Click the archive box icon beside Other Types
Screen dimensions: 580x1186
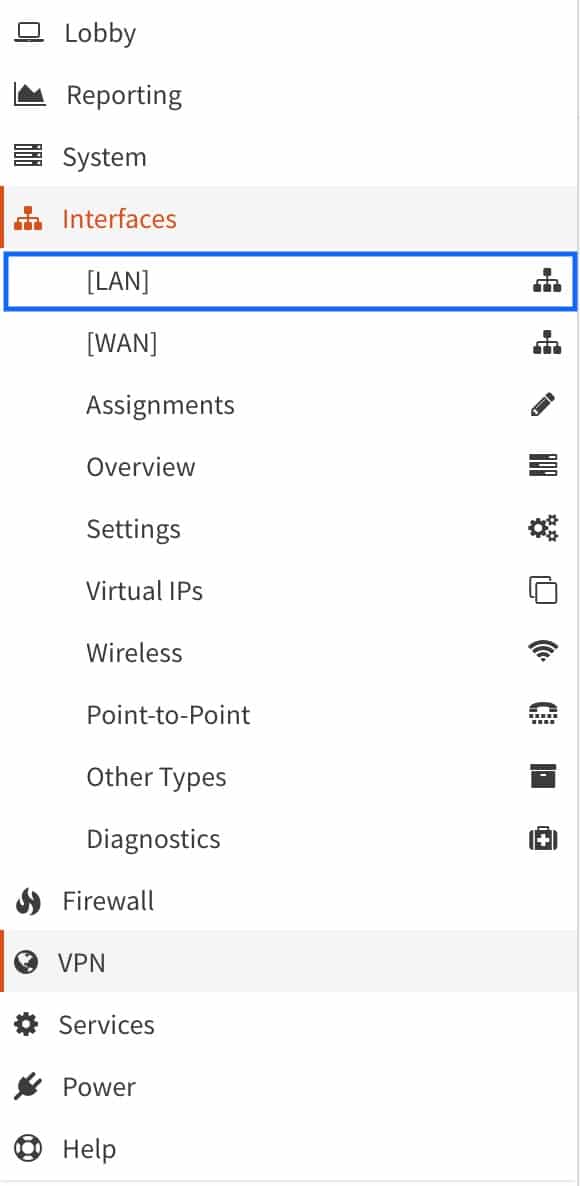543,776
